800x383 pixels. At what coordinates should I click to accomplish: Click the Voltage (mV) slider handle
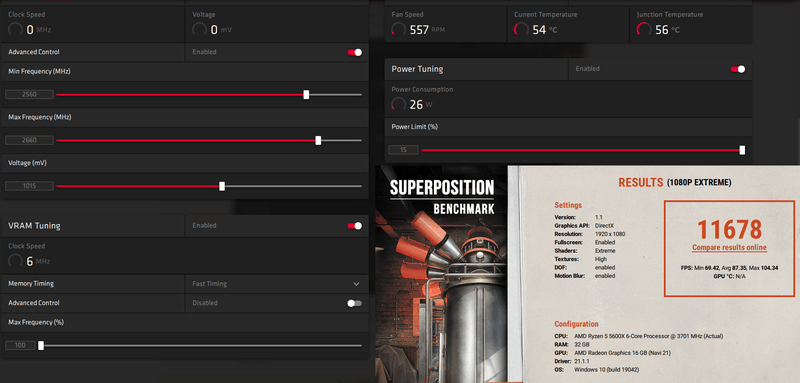click(222, 186)
